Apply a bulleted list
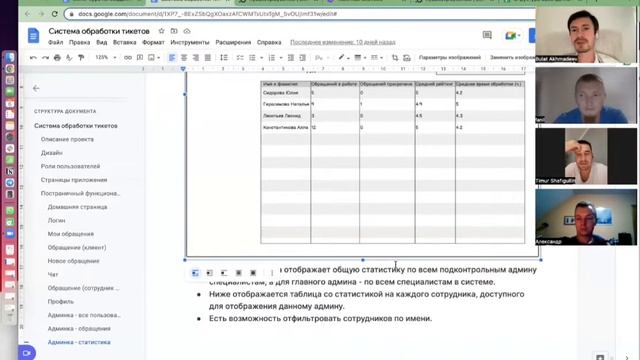Viewport: 640px width, 360px height. 252,58
